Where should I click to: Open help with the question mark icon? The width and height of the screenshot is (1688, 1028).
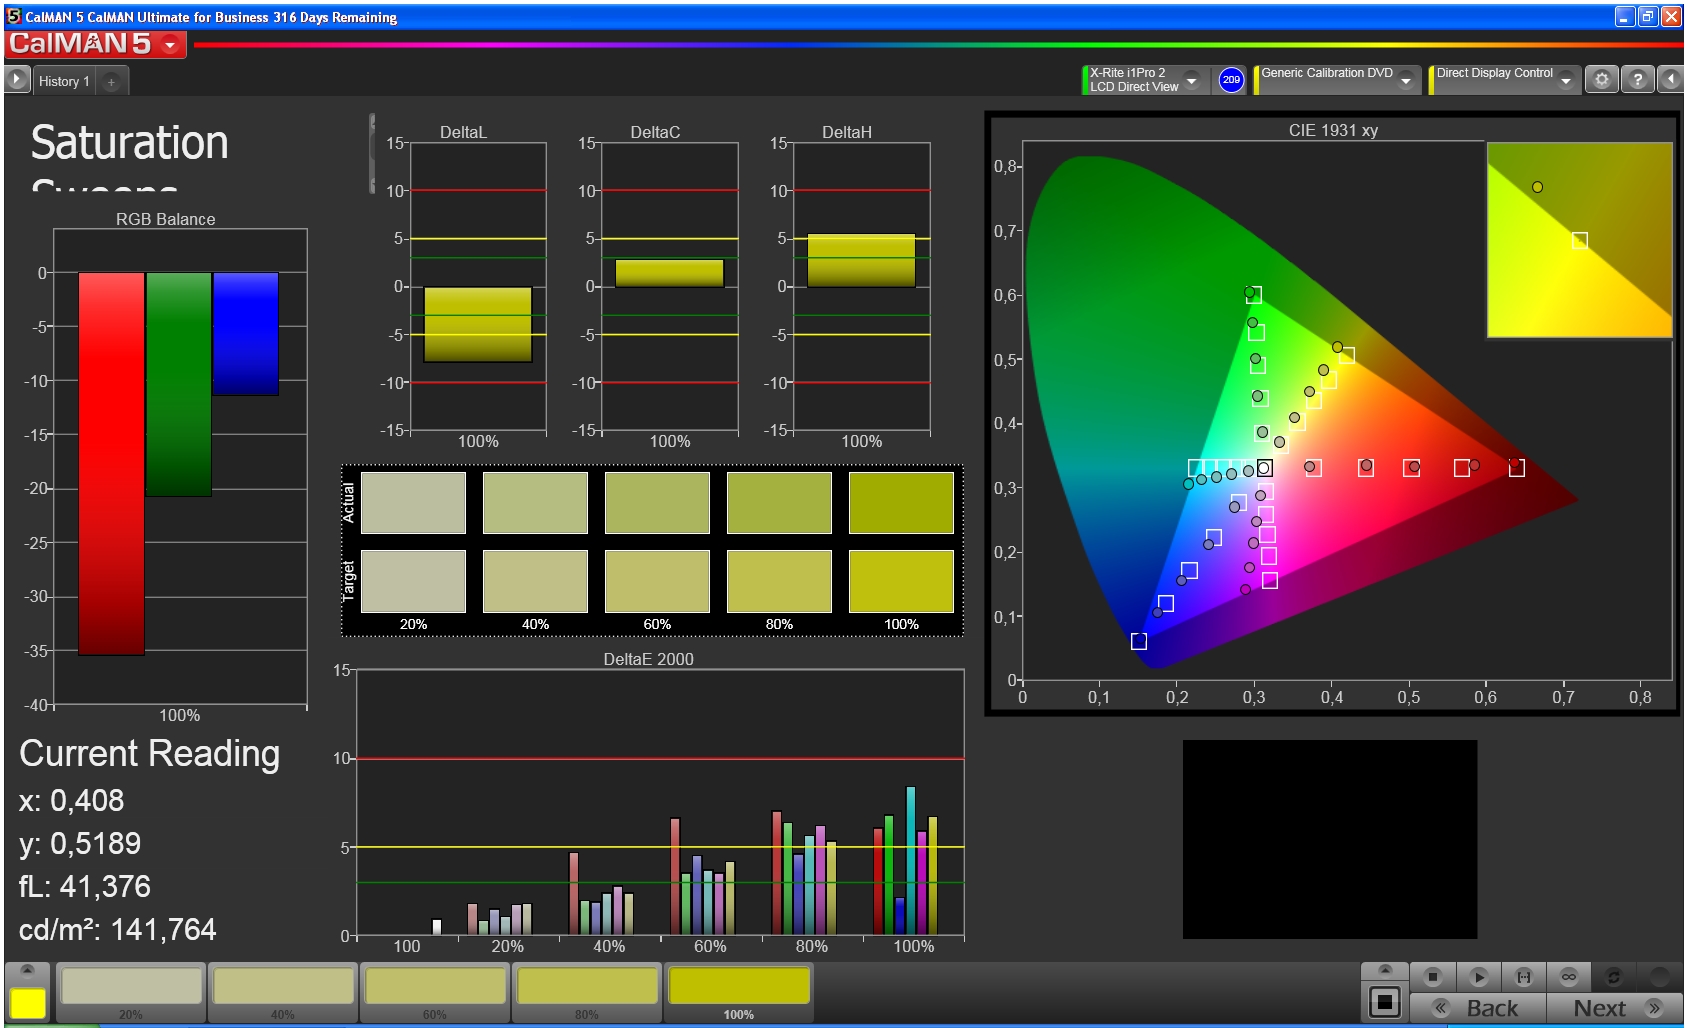point(1637,80)
